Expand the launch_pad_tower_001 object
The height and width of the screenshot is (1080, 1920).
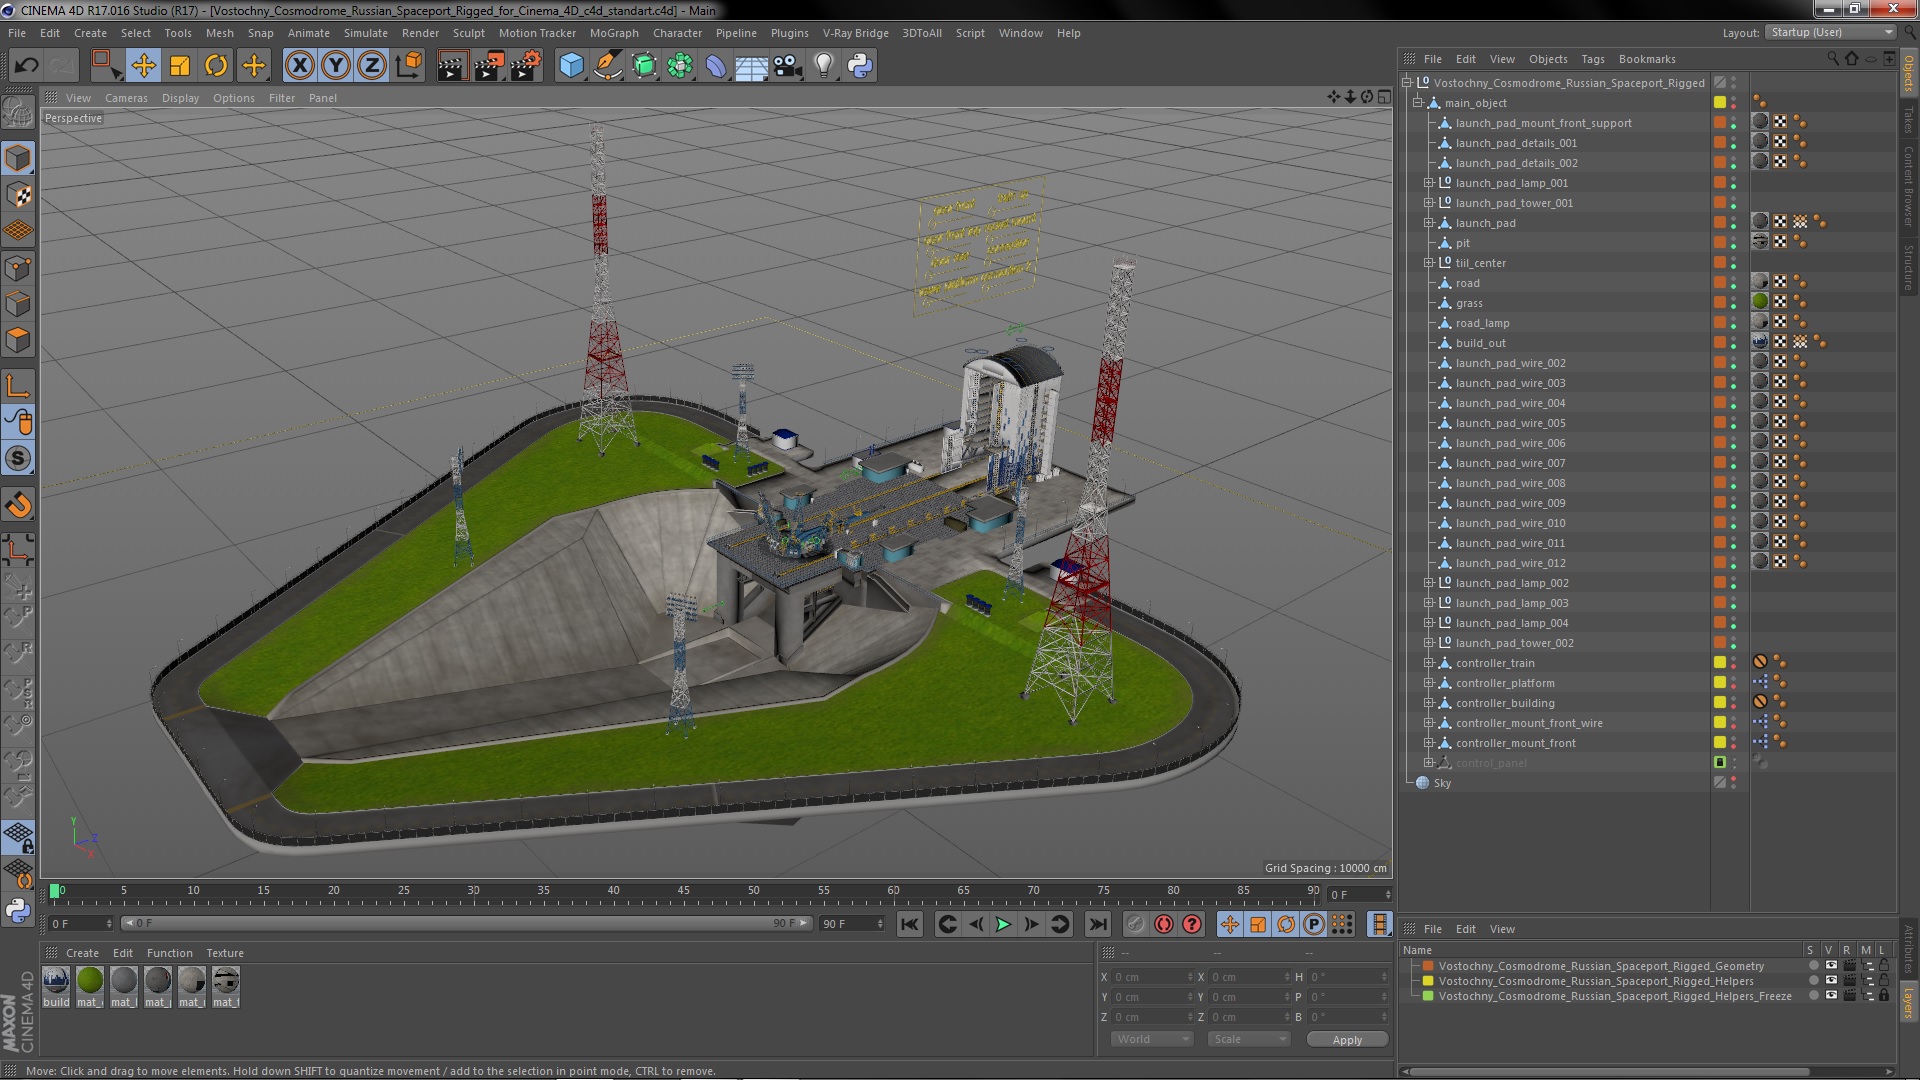click(1428, 203)
